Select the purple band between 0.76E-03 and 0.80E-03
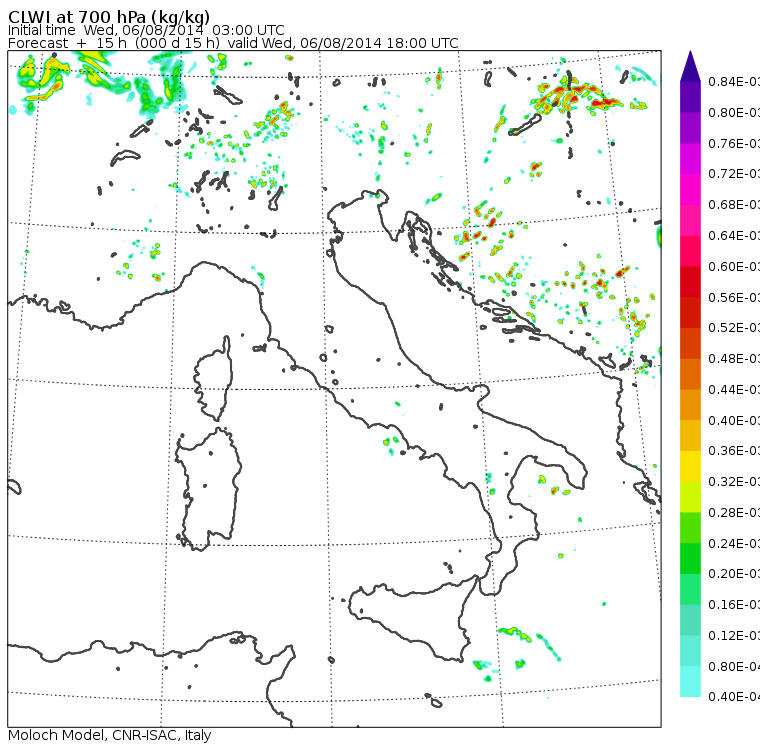Image resolution: width=760 pixels, height=749 pixels. 690,128
